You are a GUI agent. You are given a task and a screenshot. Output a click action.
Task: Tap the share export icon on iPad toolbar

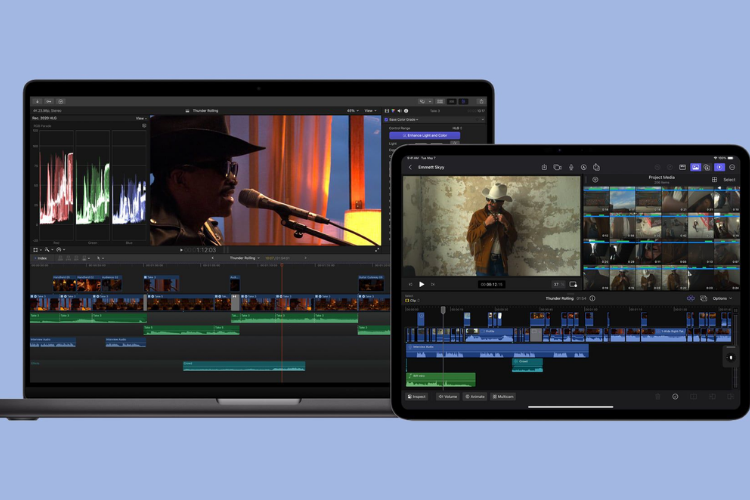click(x=596, y=167)
